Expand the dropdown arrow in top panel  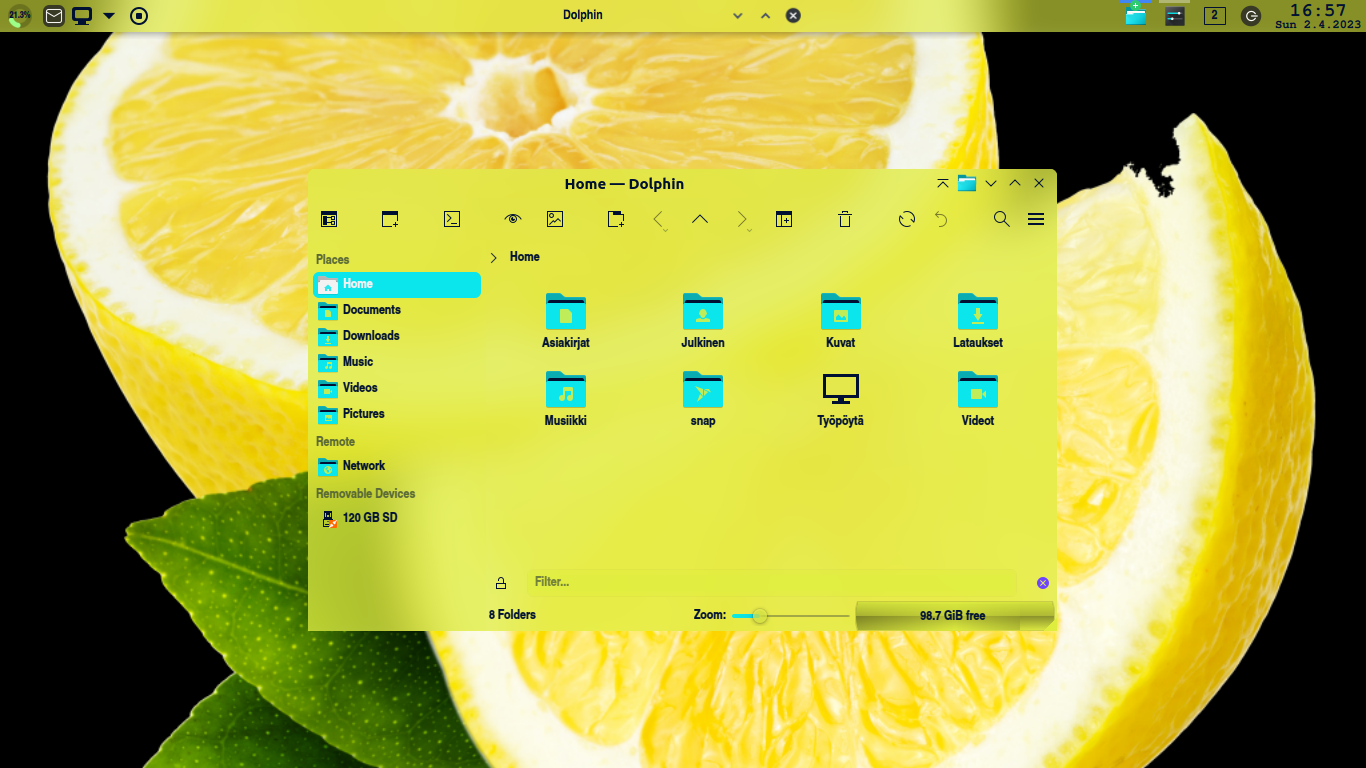[109, 16]
